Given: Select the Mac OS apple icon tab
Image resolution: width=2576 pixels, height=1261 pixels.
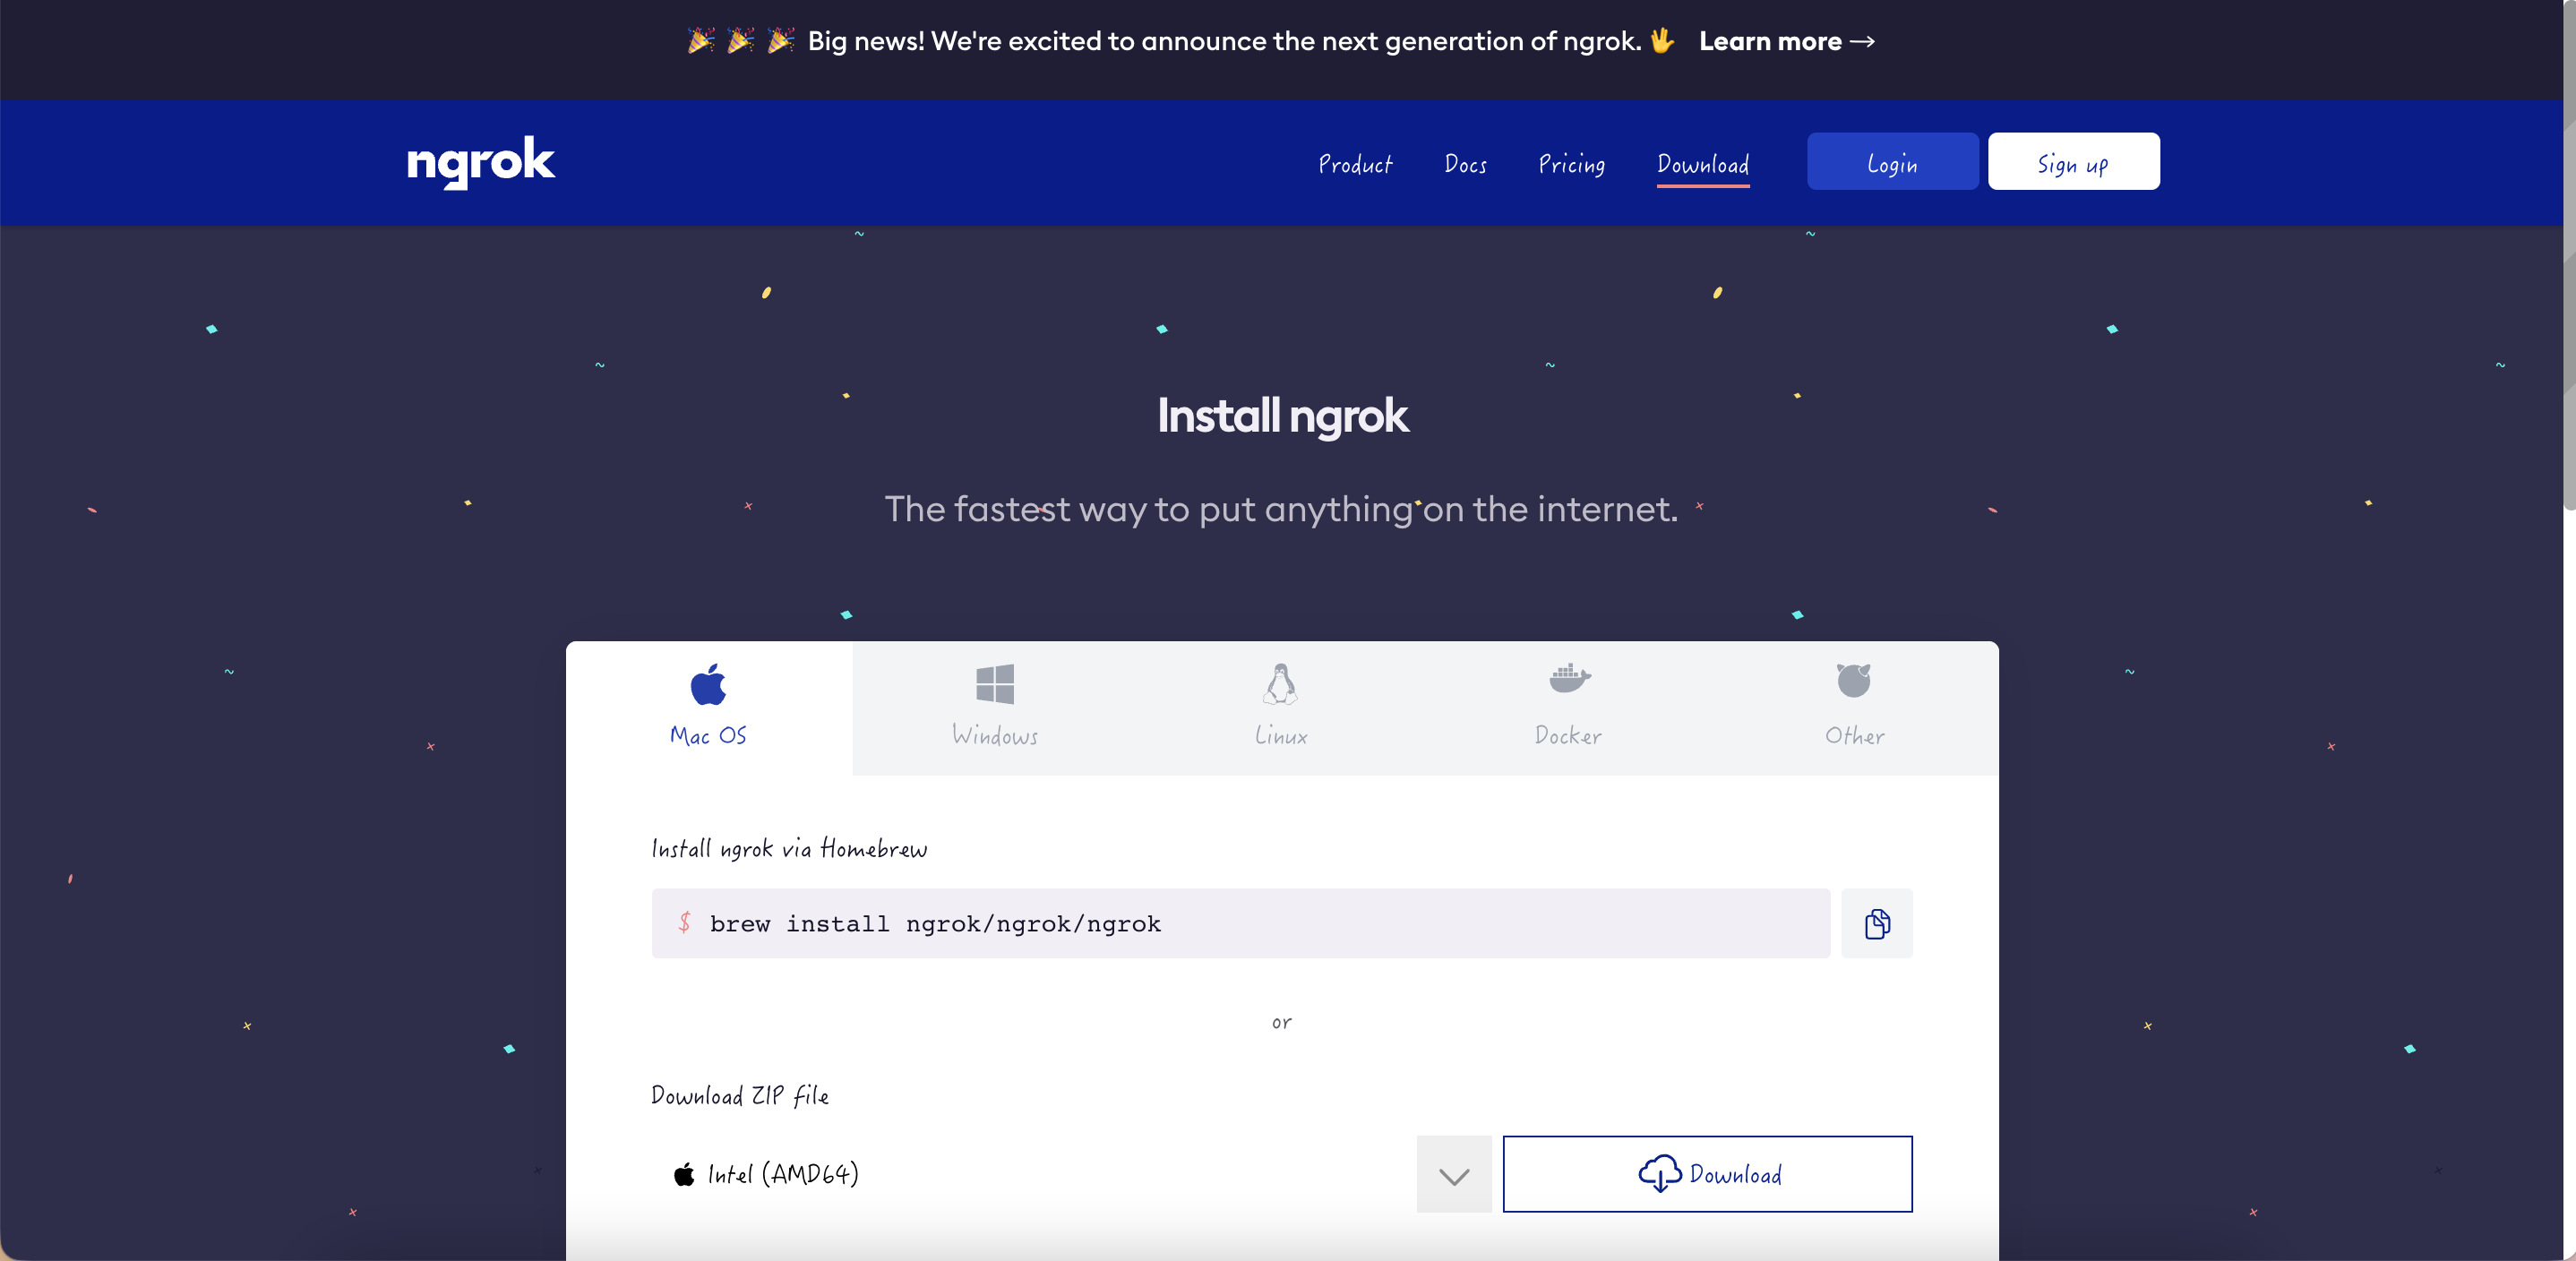Looking at the screenshot, I should click(x=708, y=685).
